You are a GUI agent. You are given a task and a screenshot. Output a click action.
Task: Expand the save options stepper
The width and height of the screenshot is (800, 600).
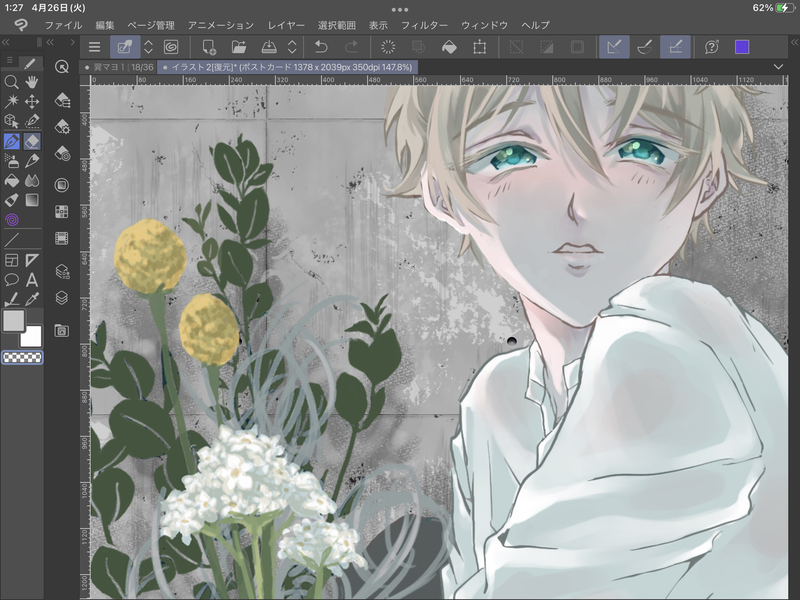pos(292,47)
